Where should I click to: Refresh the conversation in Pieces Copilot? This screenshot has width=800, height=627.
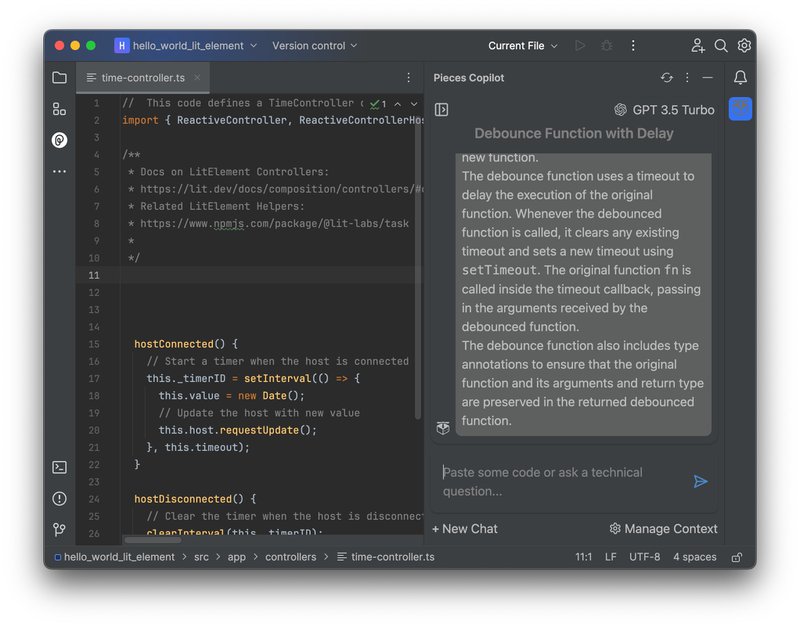pos(667,77)
